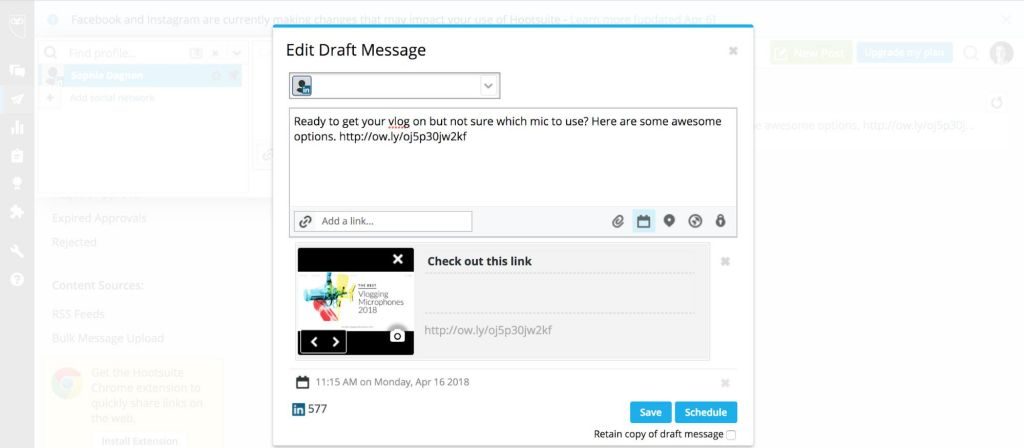Click the Save button
Screen dimensions: 1024x448
pos(650,412)
